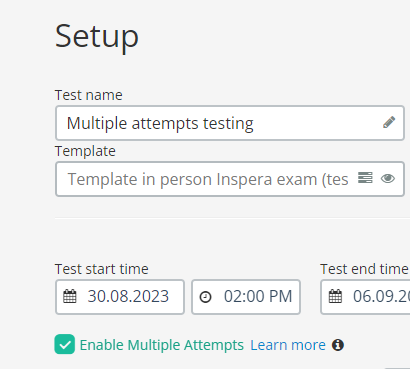Click the Test end time label

point(365,269)
